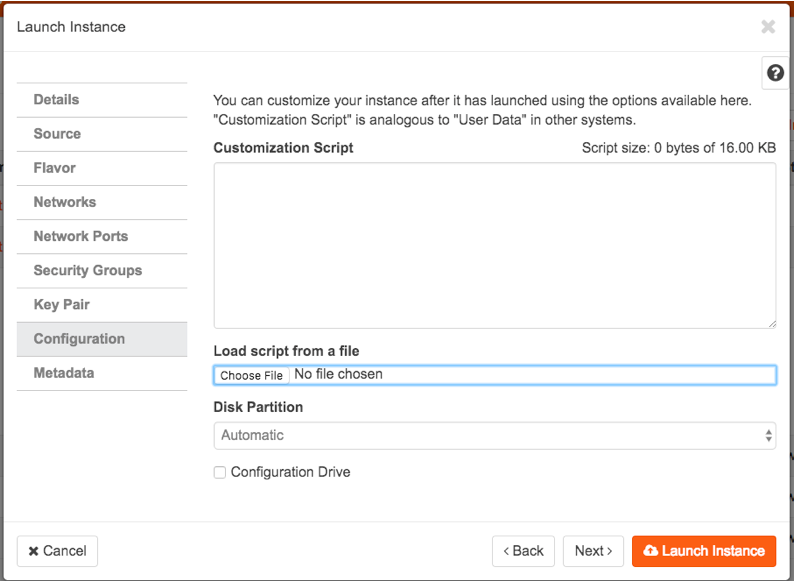Open the Key Pair step
794x581 pixels.
62,304
